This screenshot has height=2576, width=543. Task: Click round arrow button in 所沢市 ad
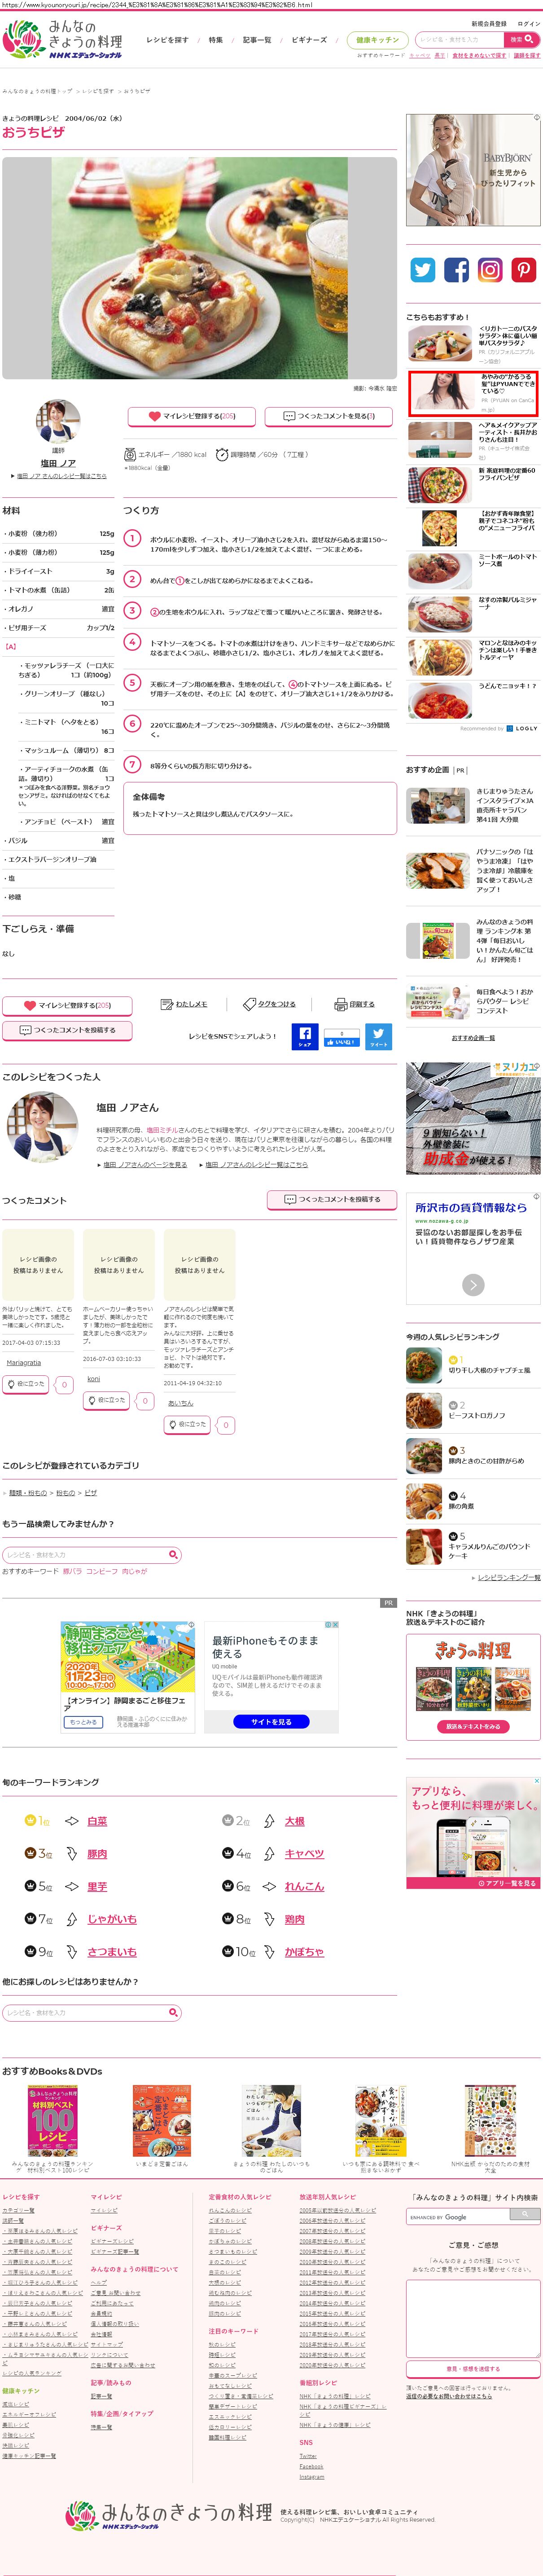(473, 1284)
